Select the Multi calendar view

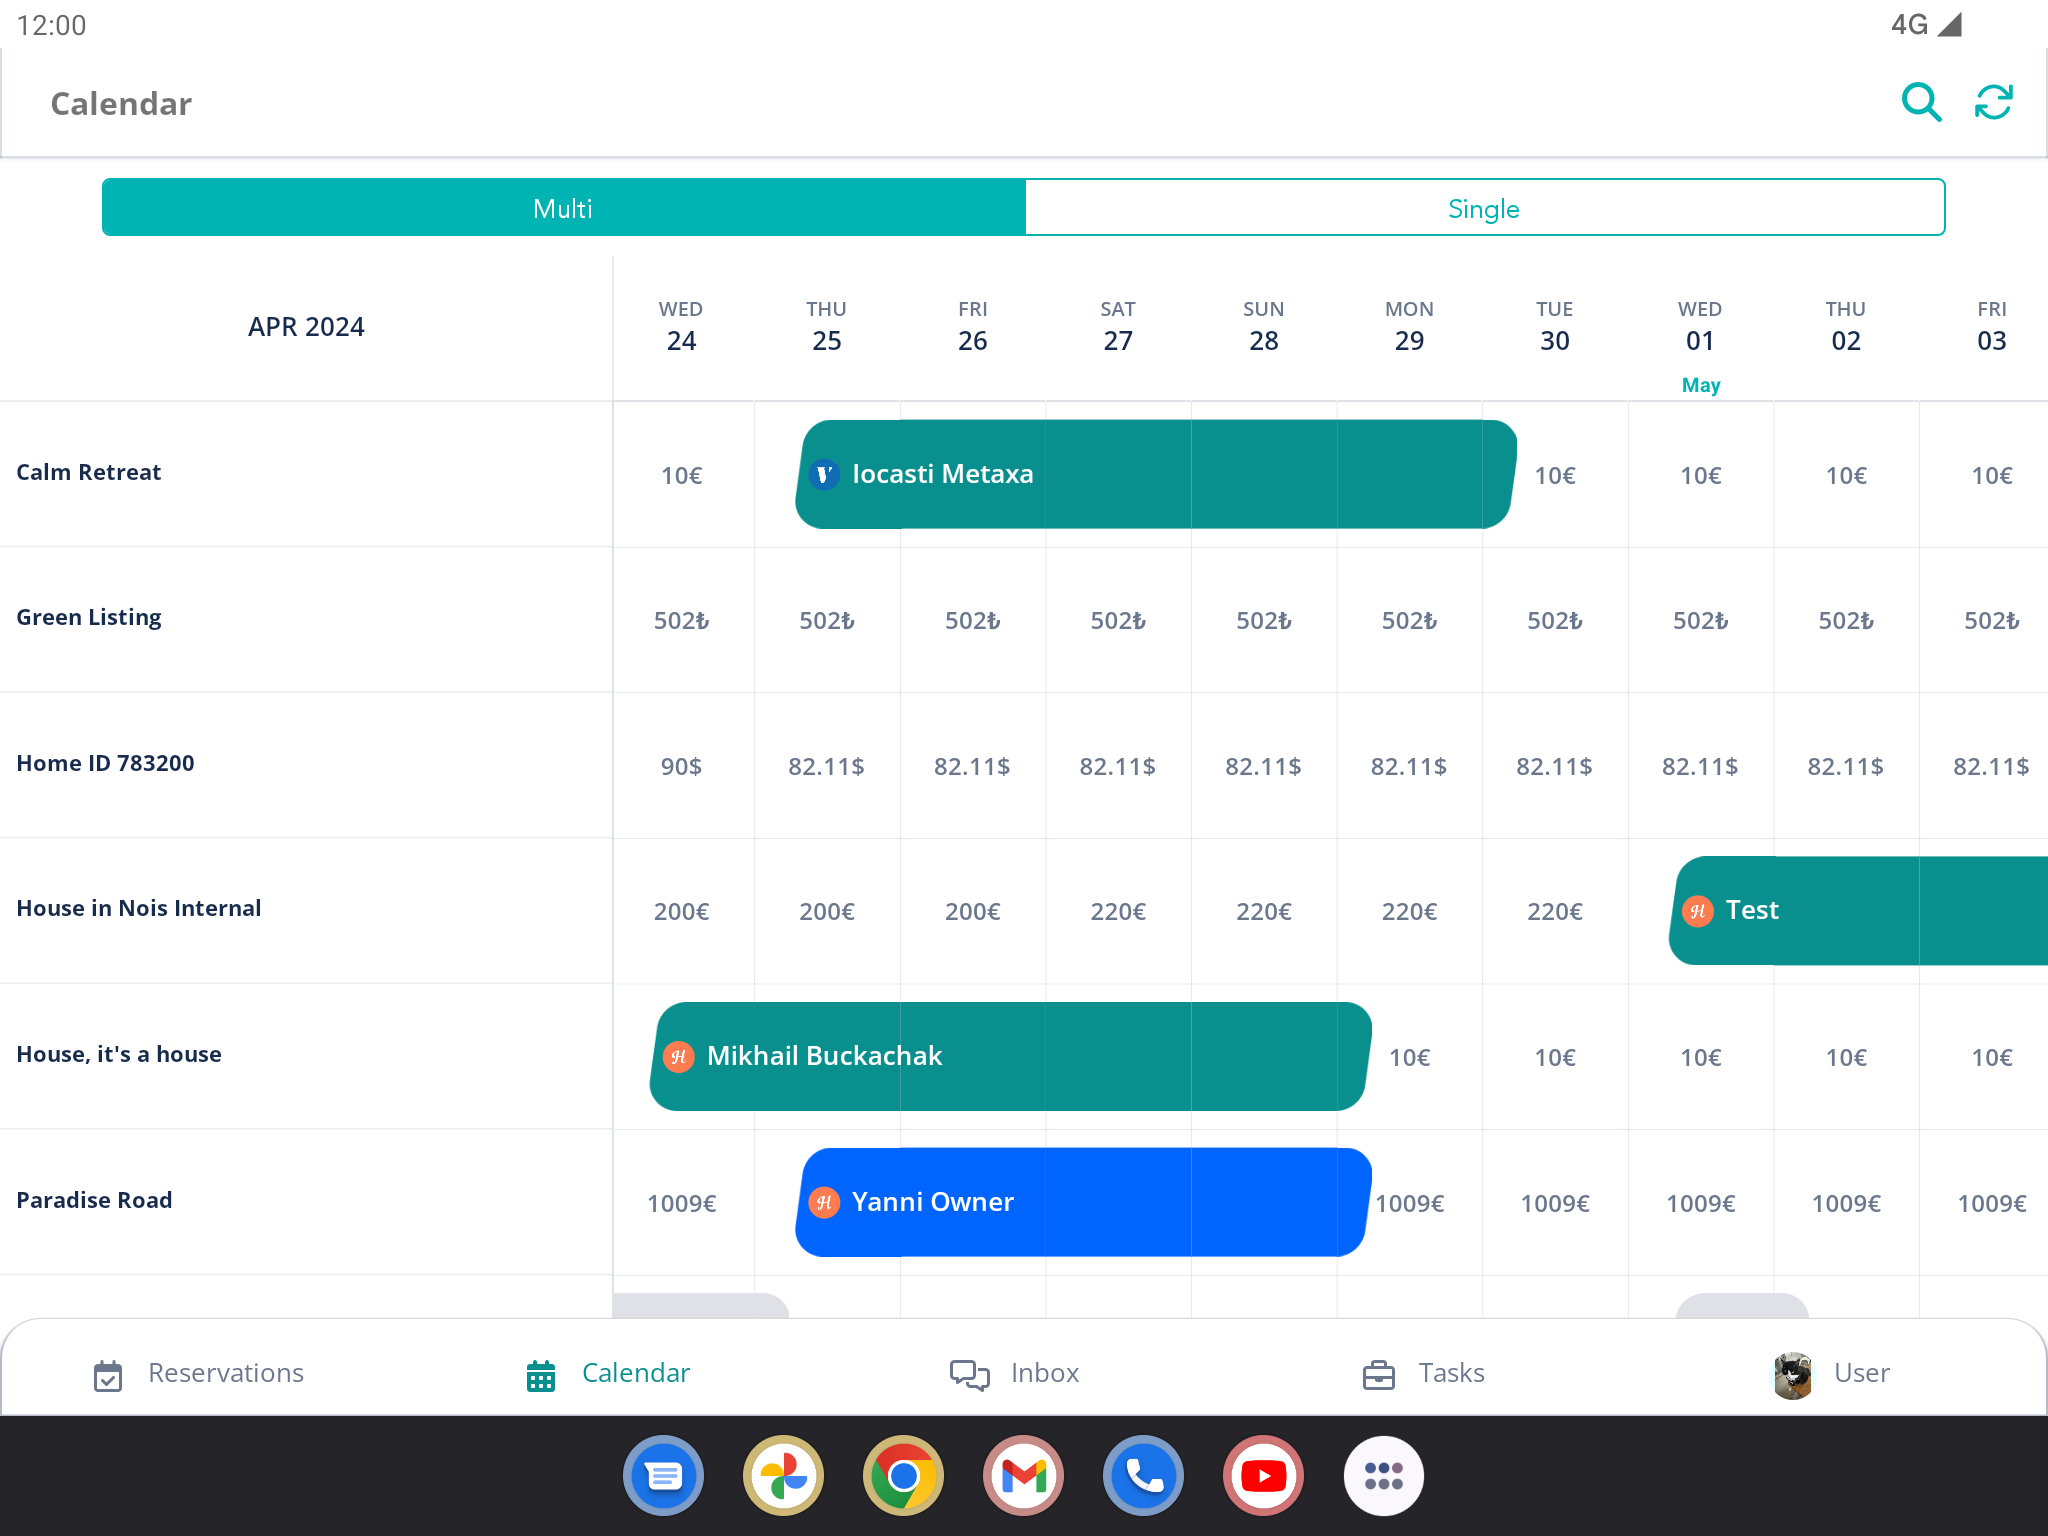tap(563, 208)
